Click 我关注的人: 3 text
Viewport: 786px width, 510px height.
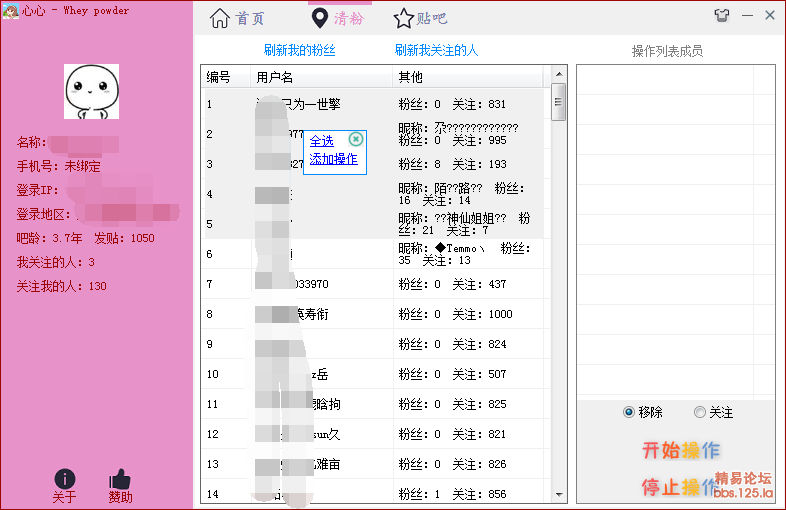(x=55, y=262)
